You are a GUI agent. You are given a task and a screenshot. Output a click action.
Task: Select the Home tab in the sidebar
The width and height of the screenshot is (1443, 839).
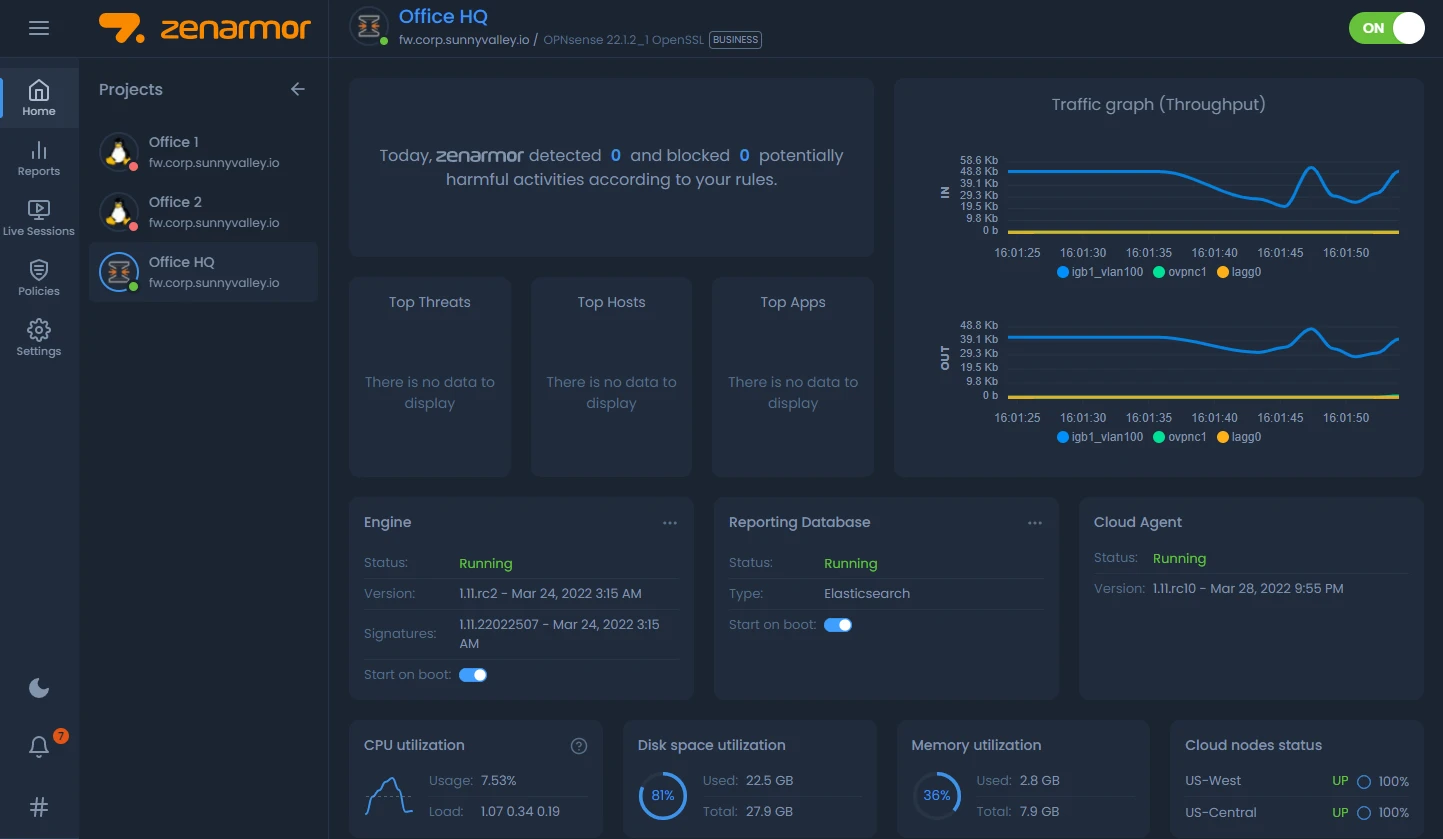[39, 97]
